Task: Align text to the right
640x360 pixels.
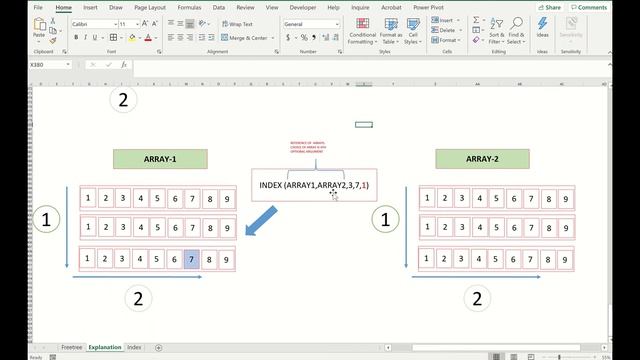Action: click(x=190, y=38)
